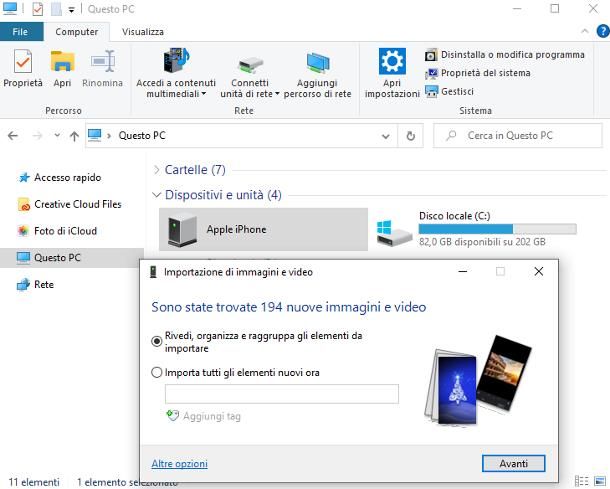The image size is (610, 489).
Task: Click the tag text field in import dialog
Action: tap(282, 394)
